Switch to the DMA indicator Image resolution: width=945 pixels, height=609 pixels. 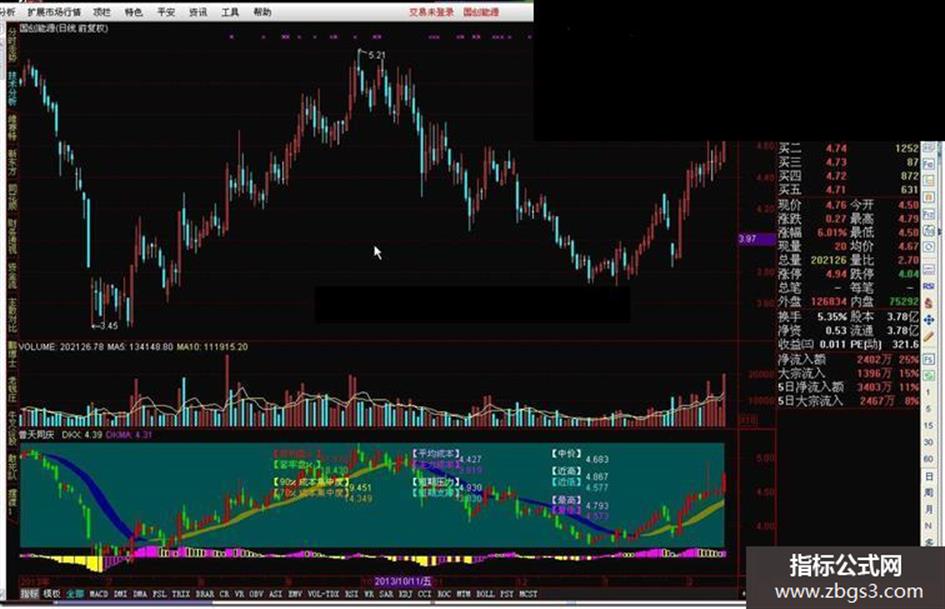140,594
